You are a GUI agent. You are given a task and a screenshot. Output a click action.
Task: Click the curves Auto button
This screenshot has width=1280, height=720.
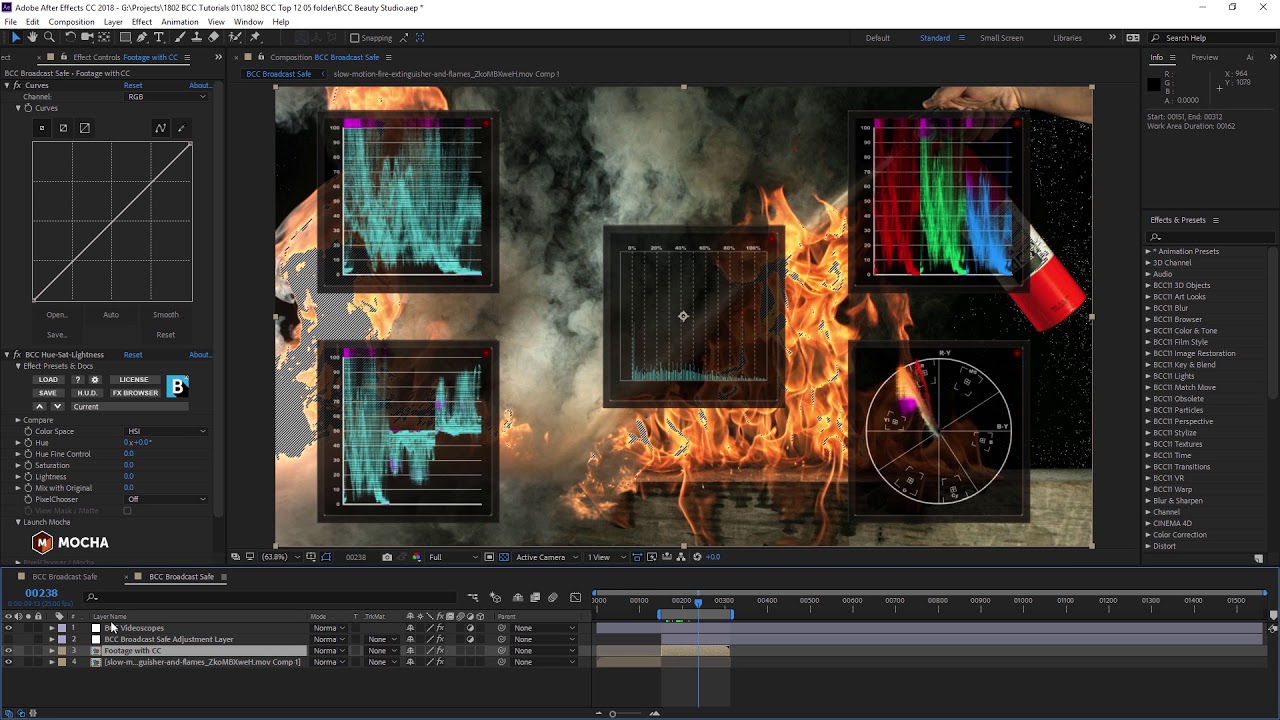[x=111, y=315]
